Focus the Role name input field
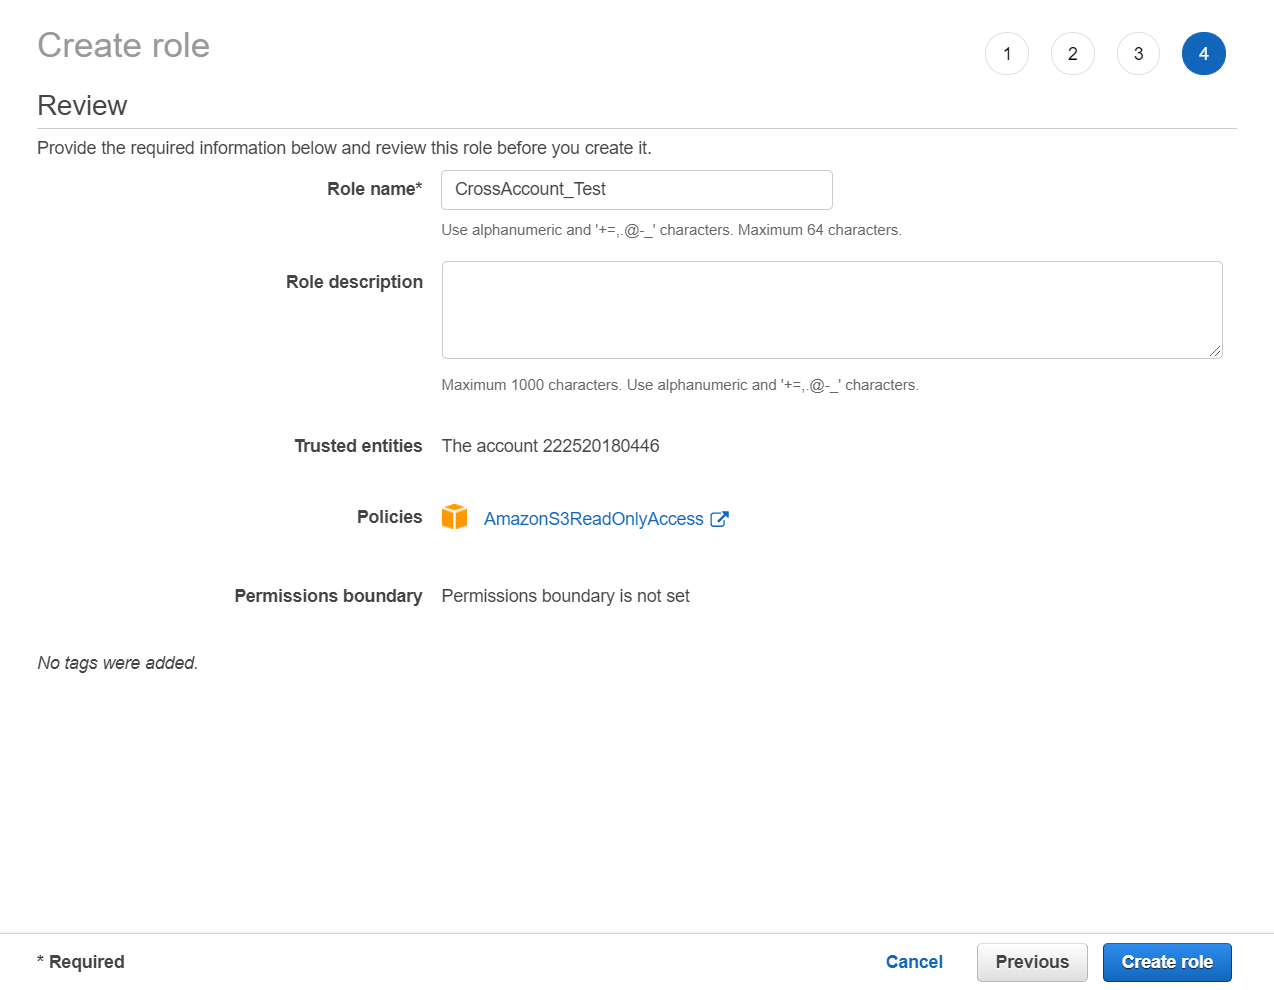Image resolution: width=1274 pixels, height=990 pixels. coord(636,190)
